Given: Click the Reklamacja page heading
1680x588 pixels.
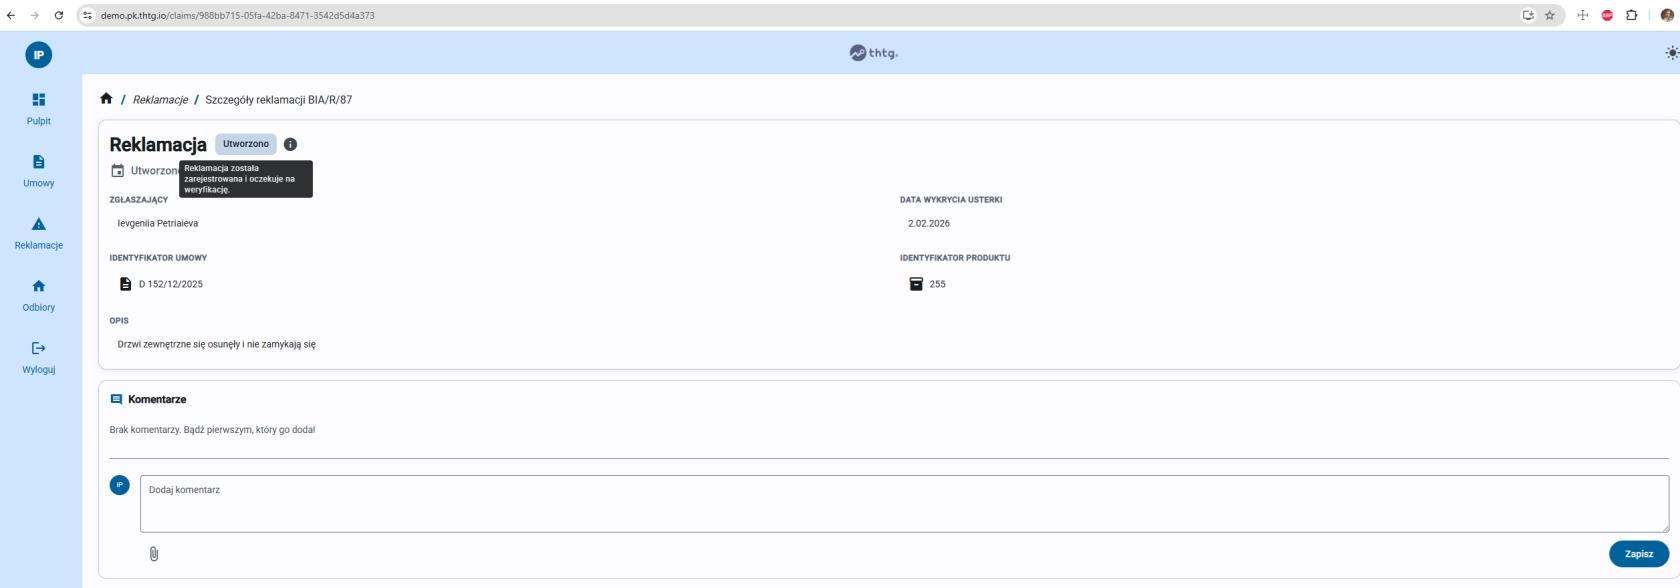Looking at the screenshot, I should coord(158,145).
